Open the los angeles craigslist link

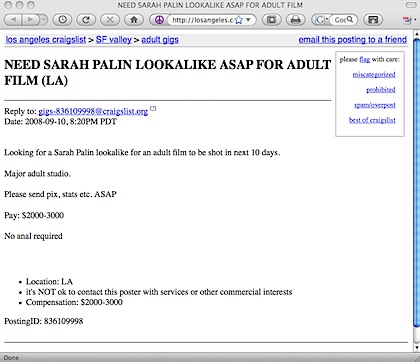[46, 40]
